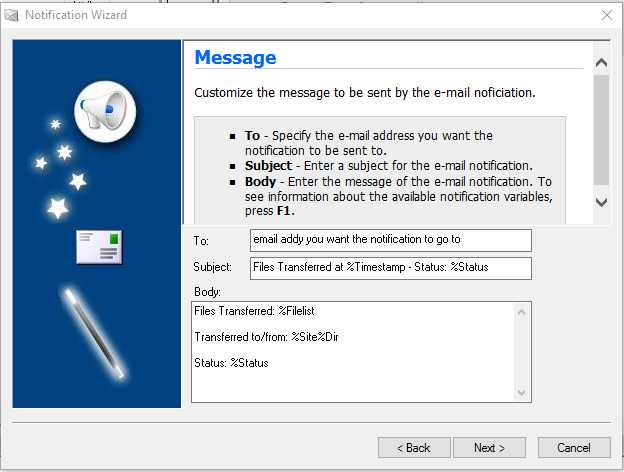Click the Subject input field
624x472 pixels.
point(390,268)
